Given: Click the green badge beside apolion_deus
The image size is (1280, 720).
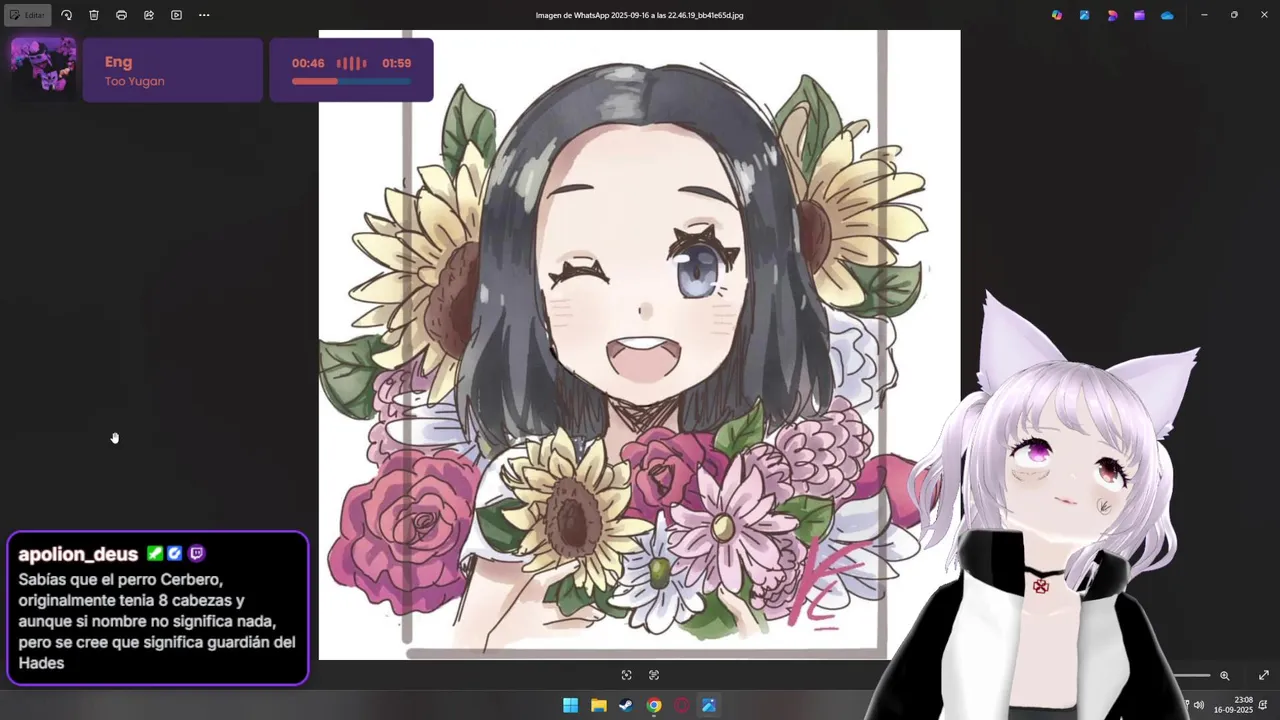Looking at the screenshot, I should point(154,553).
